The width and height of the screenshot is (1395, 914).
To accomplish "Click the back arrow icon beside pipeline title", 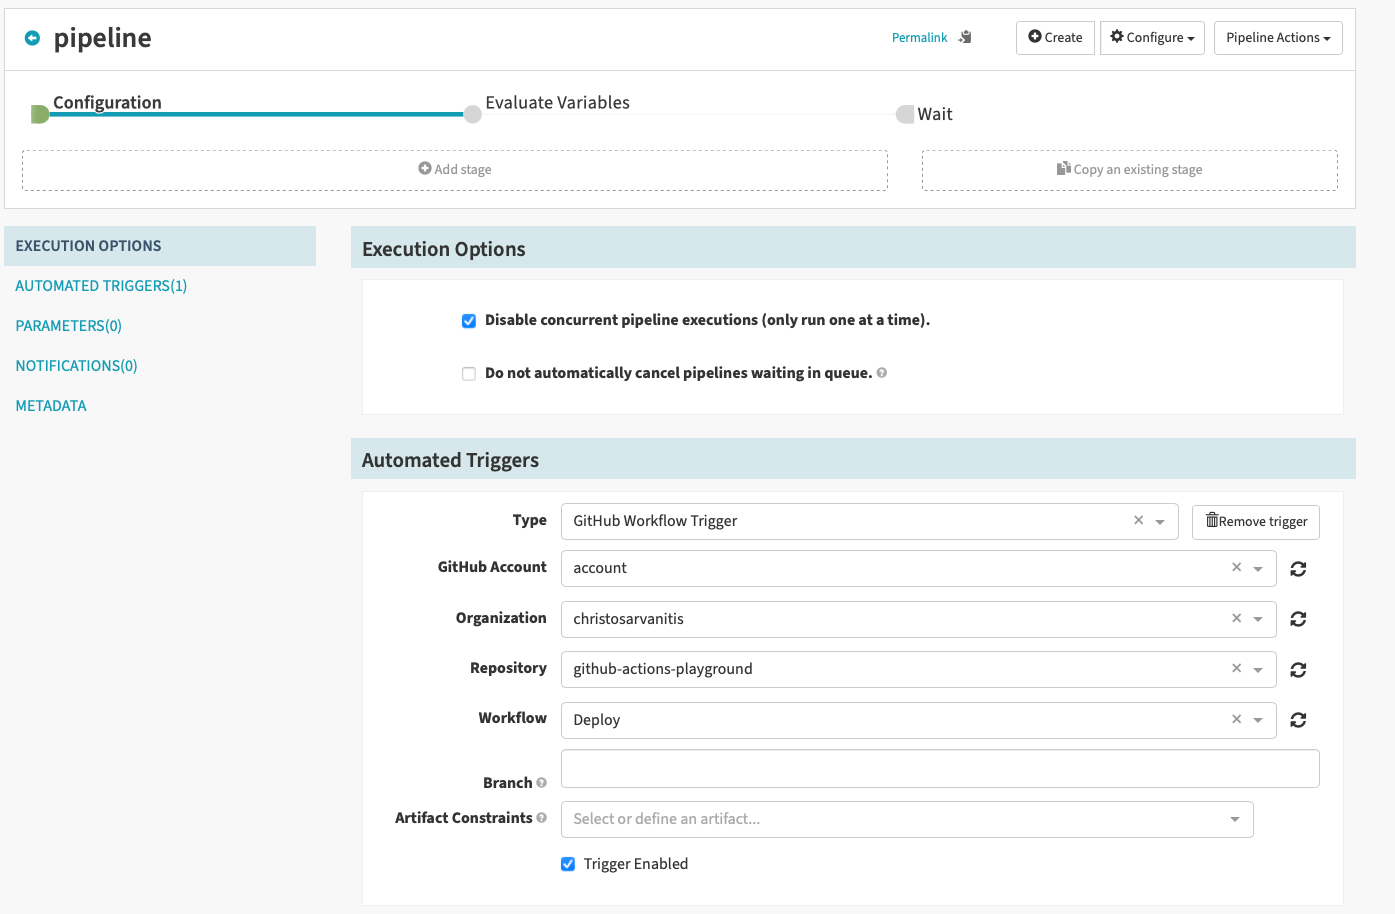I will (x=32, y=38).
